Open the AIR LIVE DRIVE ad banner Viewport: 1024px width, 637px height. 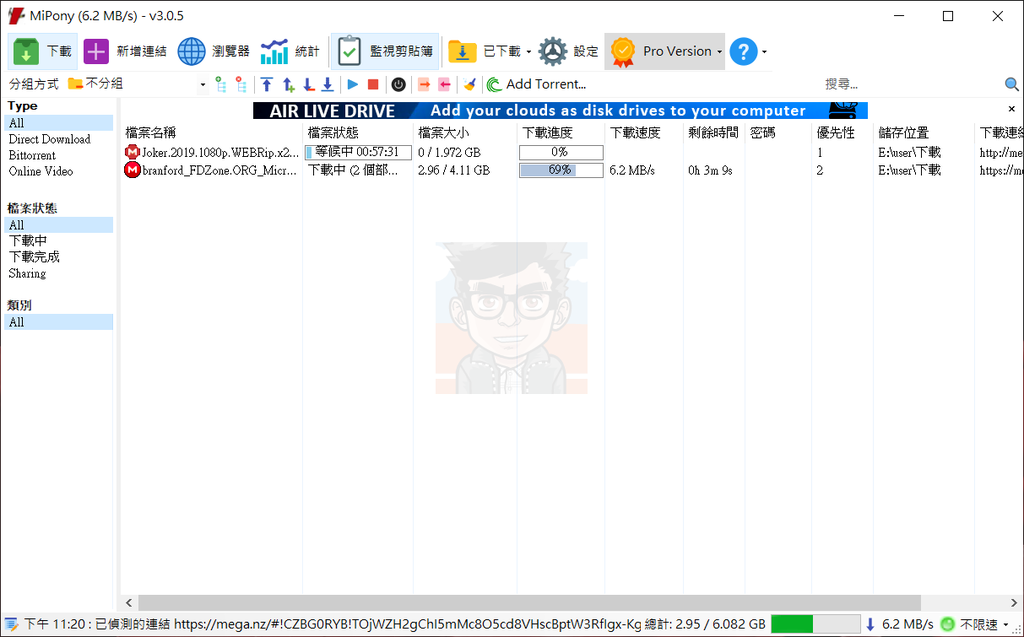[x=560, y=110]
